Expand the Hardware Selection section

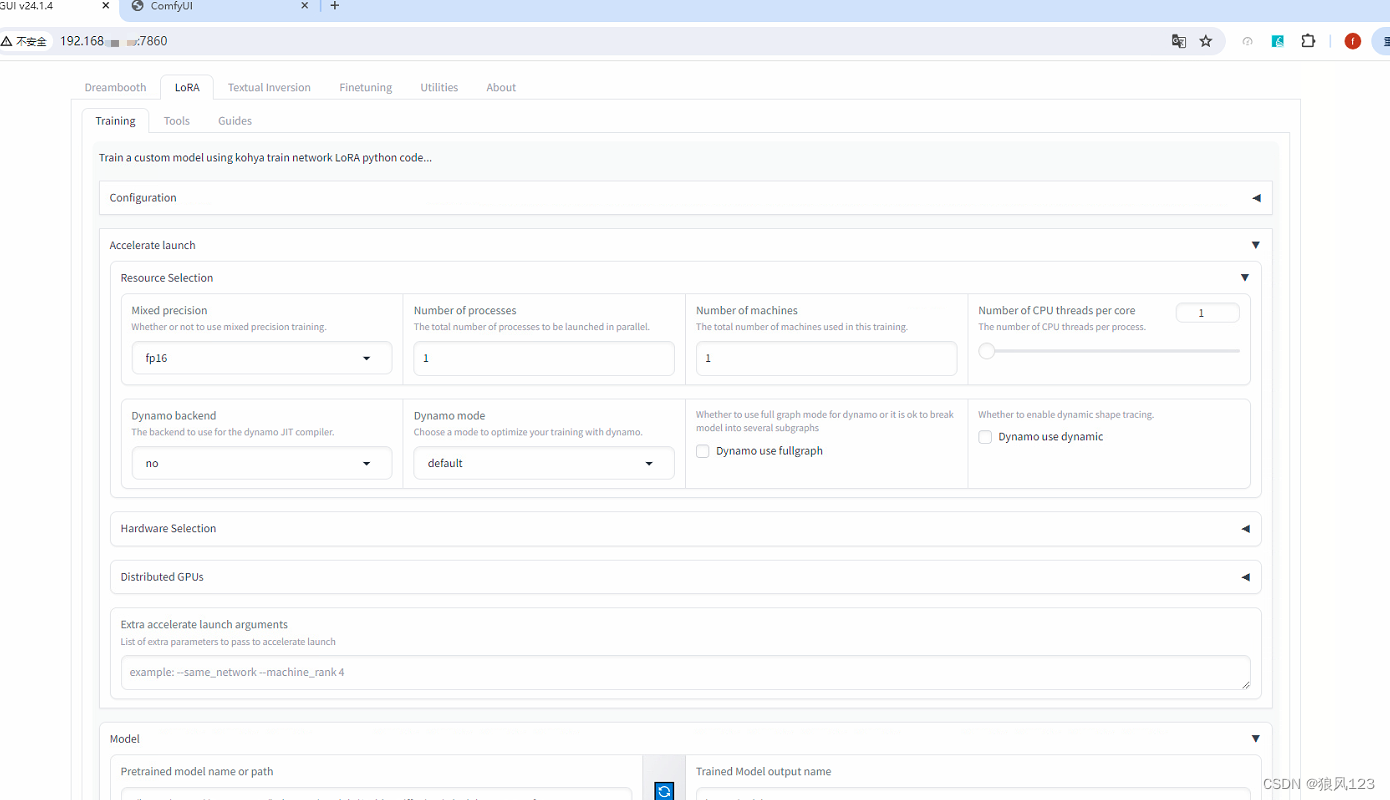point(686,529)
